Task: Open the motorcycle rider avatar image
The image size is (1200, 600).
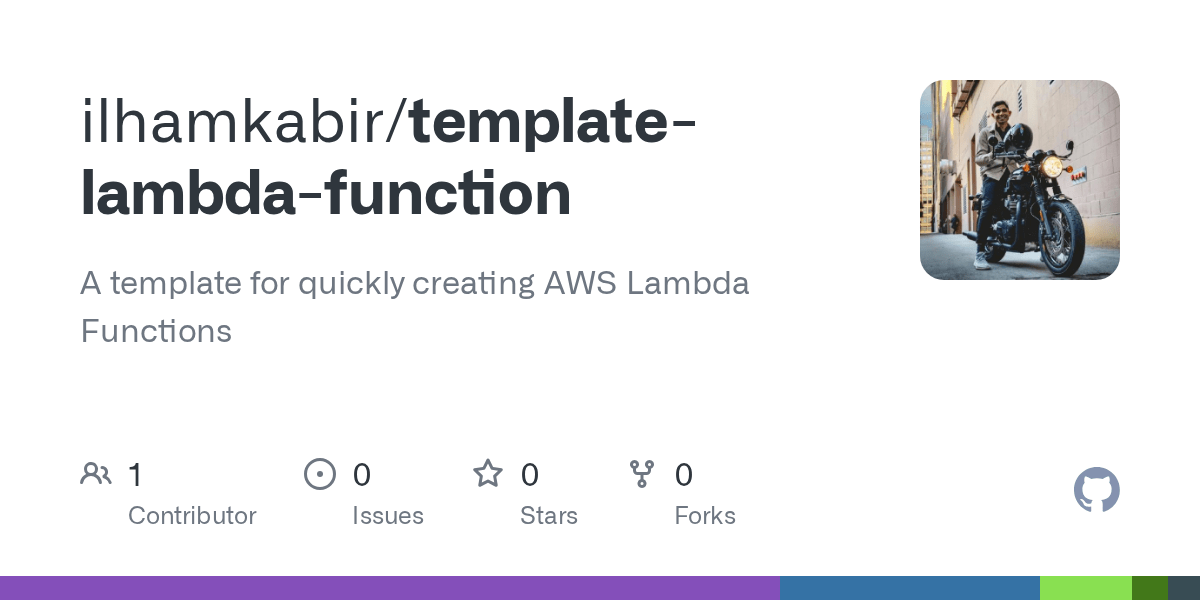Action: tap(1020, 180)
